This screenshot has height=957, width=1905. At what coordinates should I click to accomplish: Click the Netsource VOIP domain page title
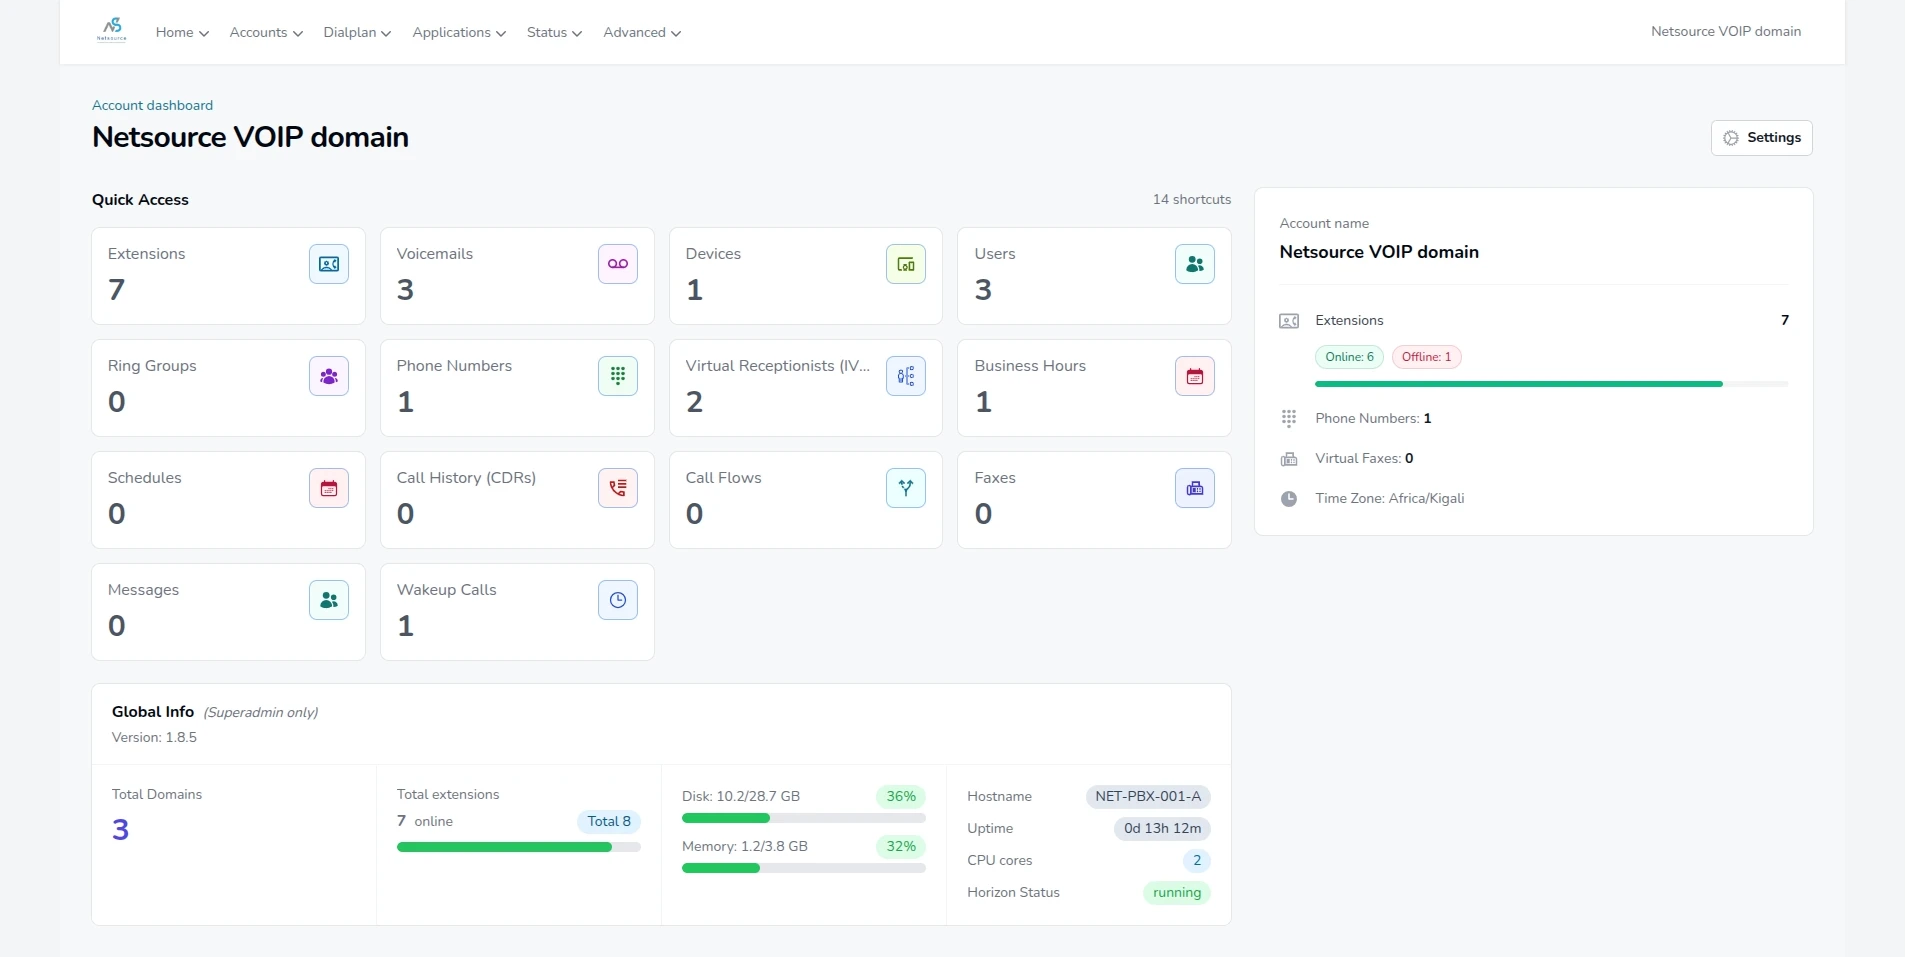(x=250, y=137)
